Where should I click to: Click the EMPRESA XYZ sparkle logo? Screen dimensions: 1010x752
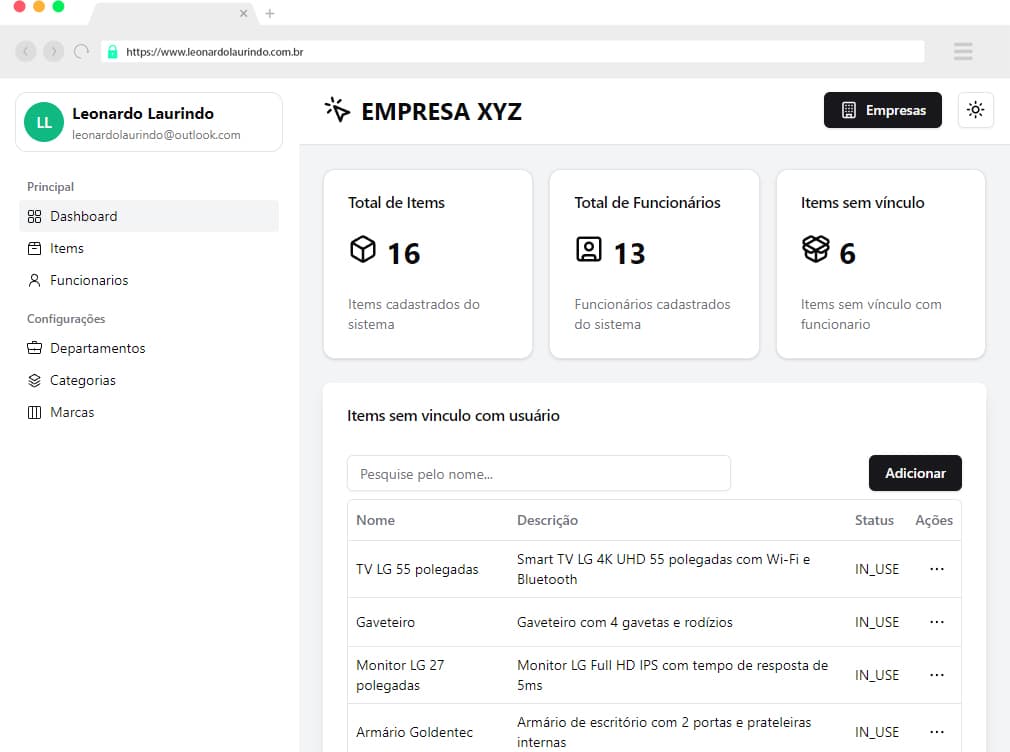coord(337,111)
